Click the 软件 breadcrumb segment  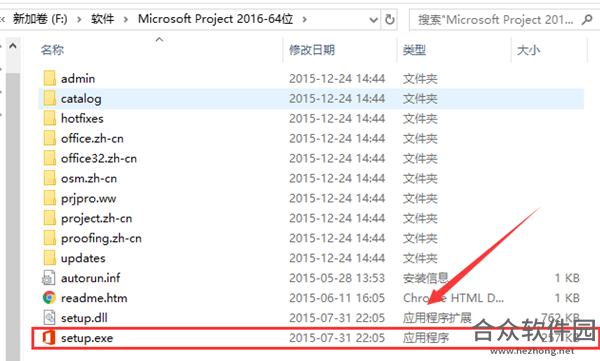[103, 19]
